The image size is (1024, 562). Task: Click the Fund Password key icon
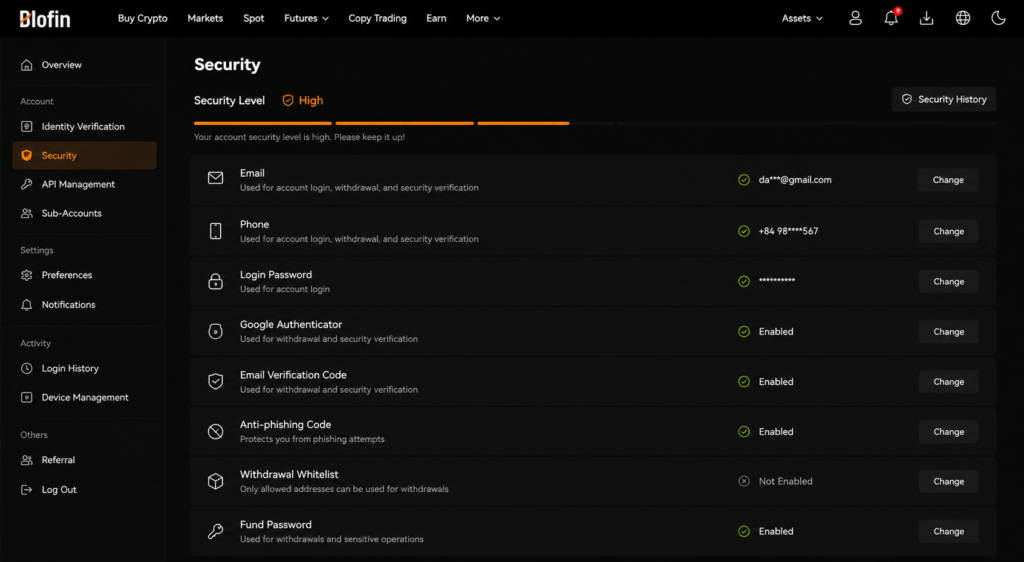[216, 531]
